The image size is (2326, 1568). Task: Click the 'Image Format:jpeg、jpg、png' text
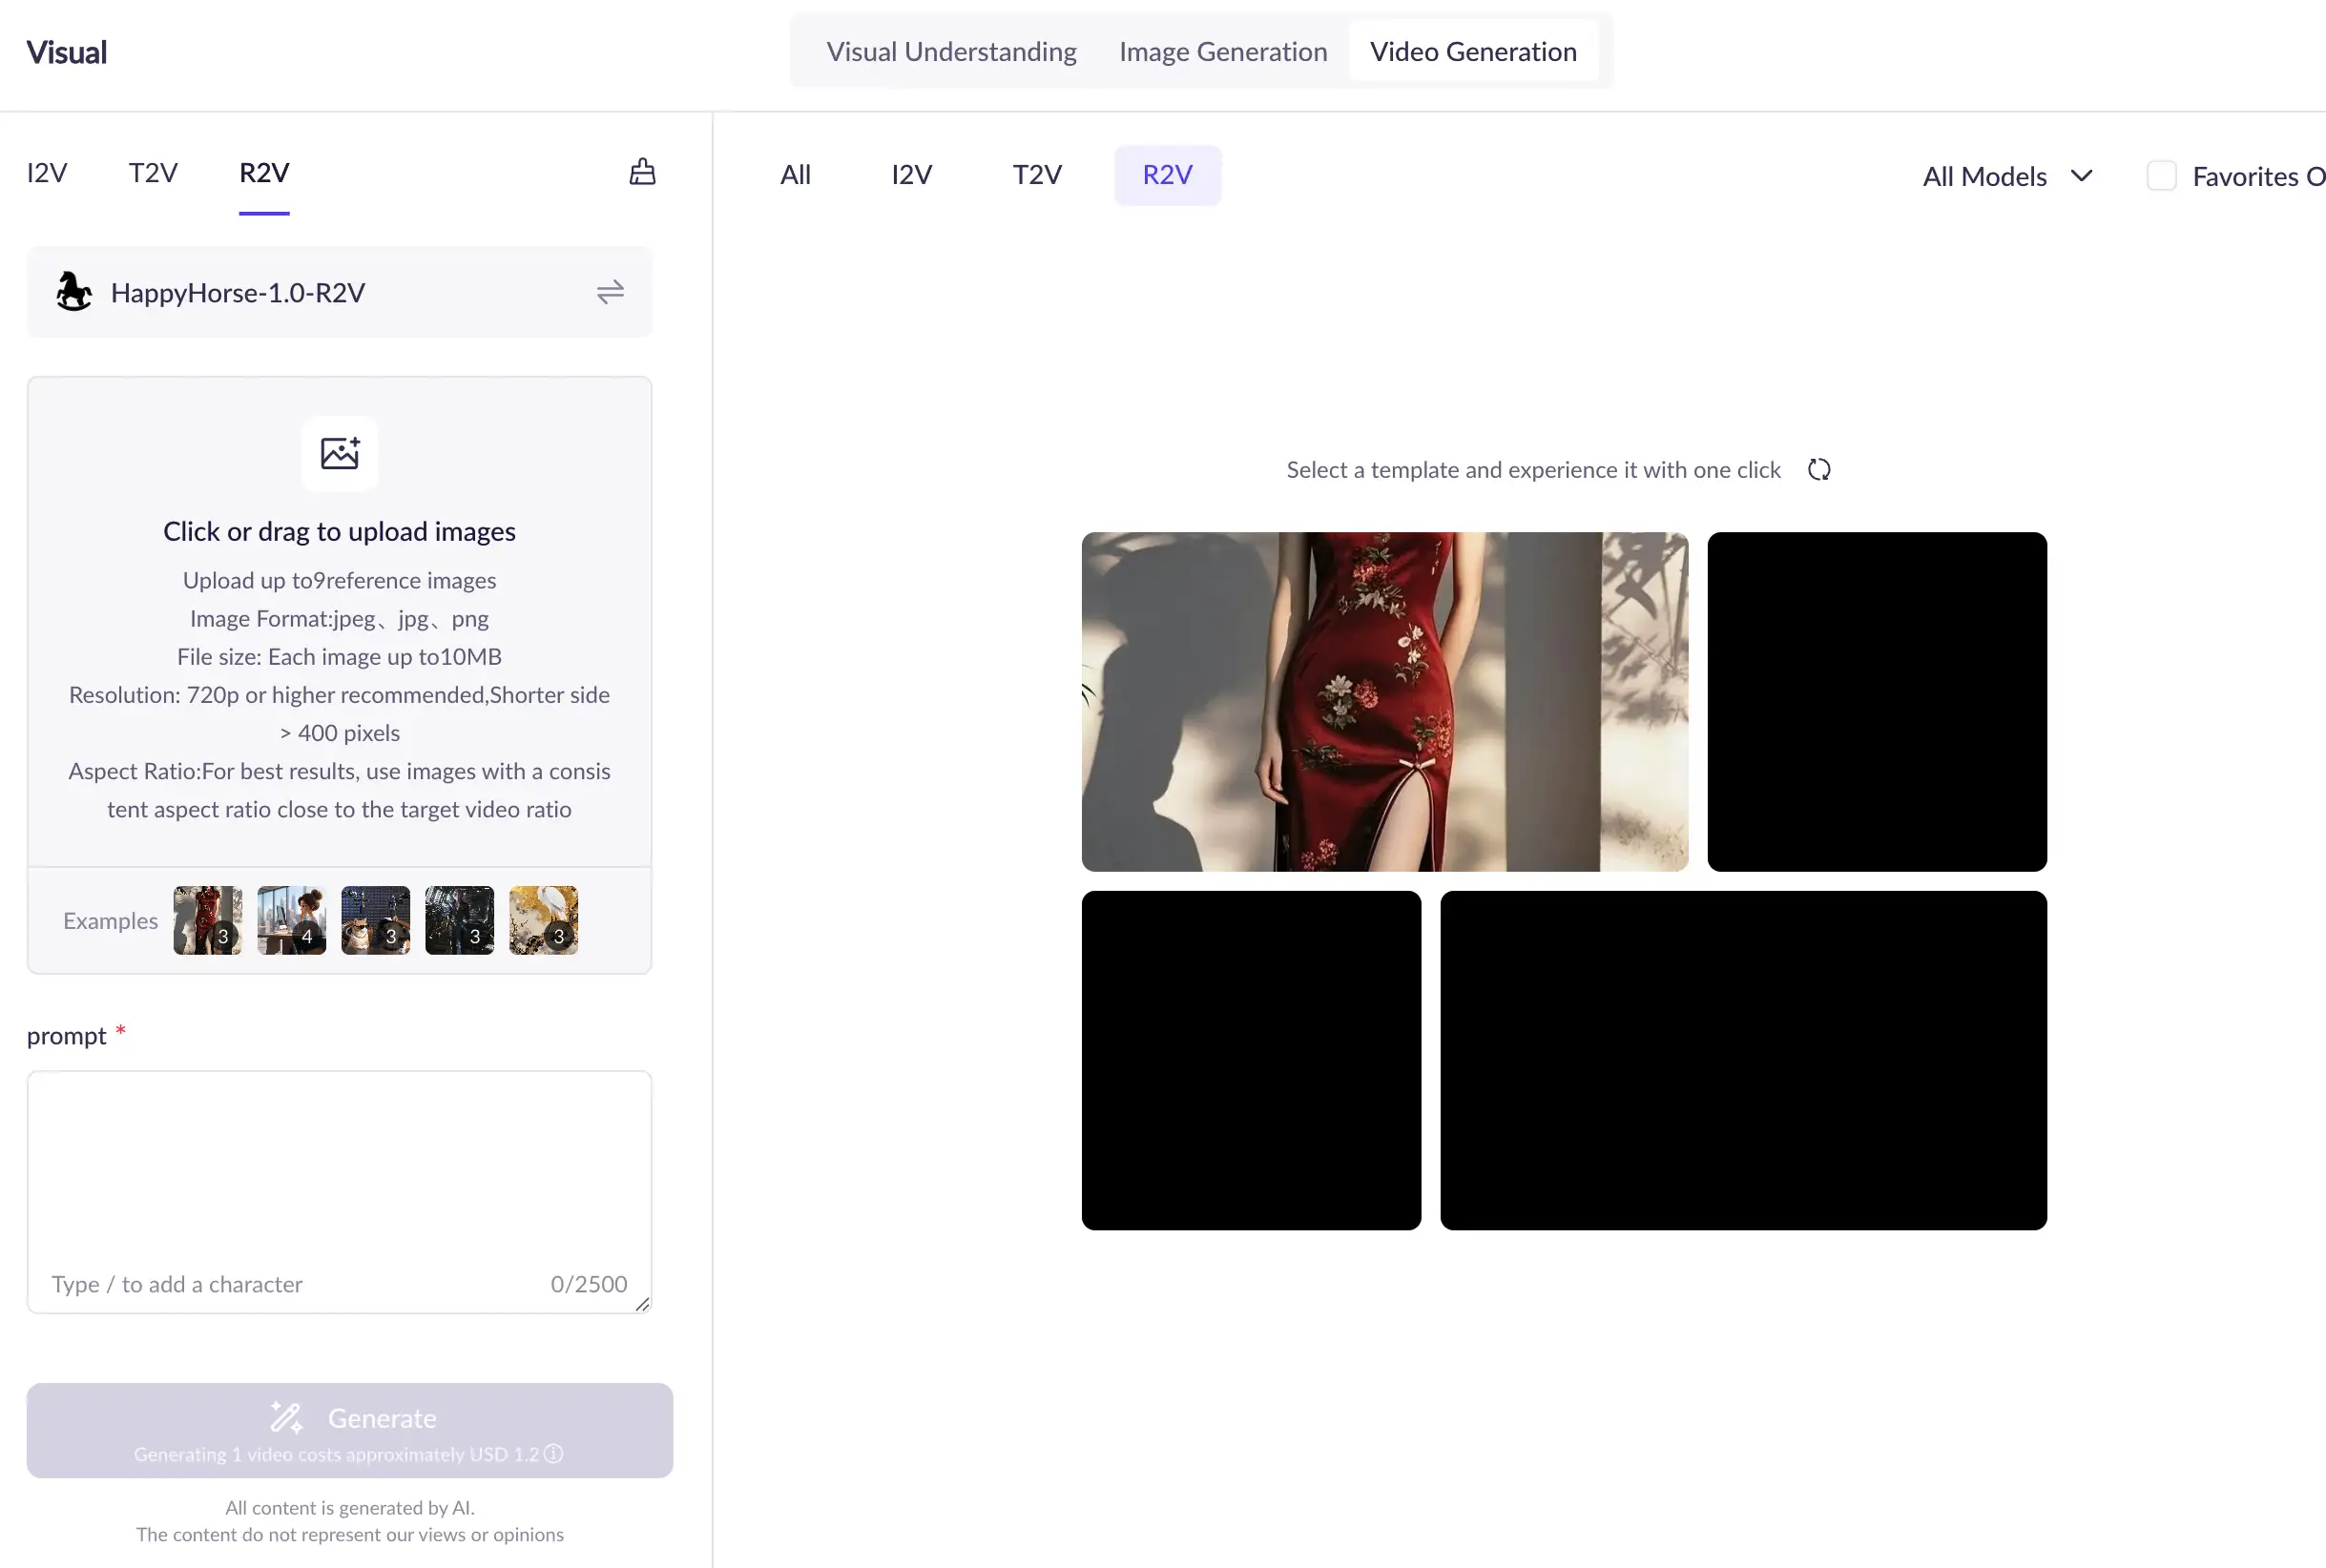point(339,619)
